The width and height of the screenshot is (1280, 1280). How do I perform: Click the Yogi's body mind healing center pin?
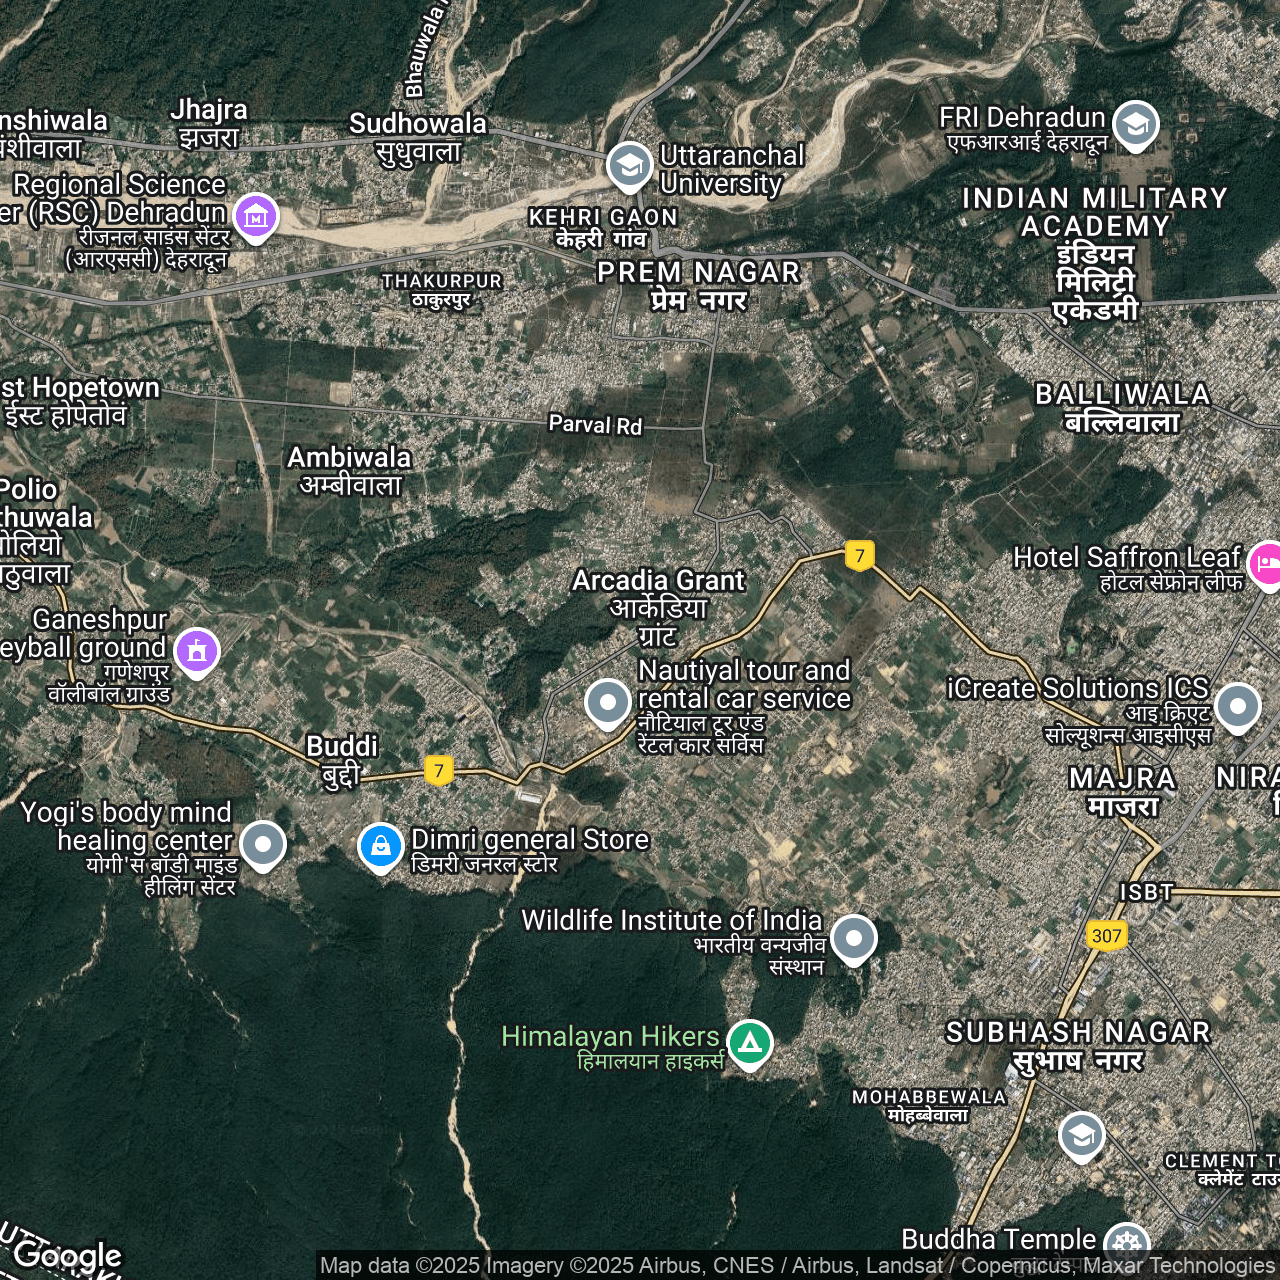[263, 844]
